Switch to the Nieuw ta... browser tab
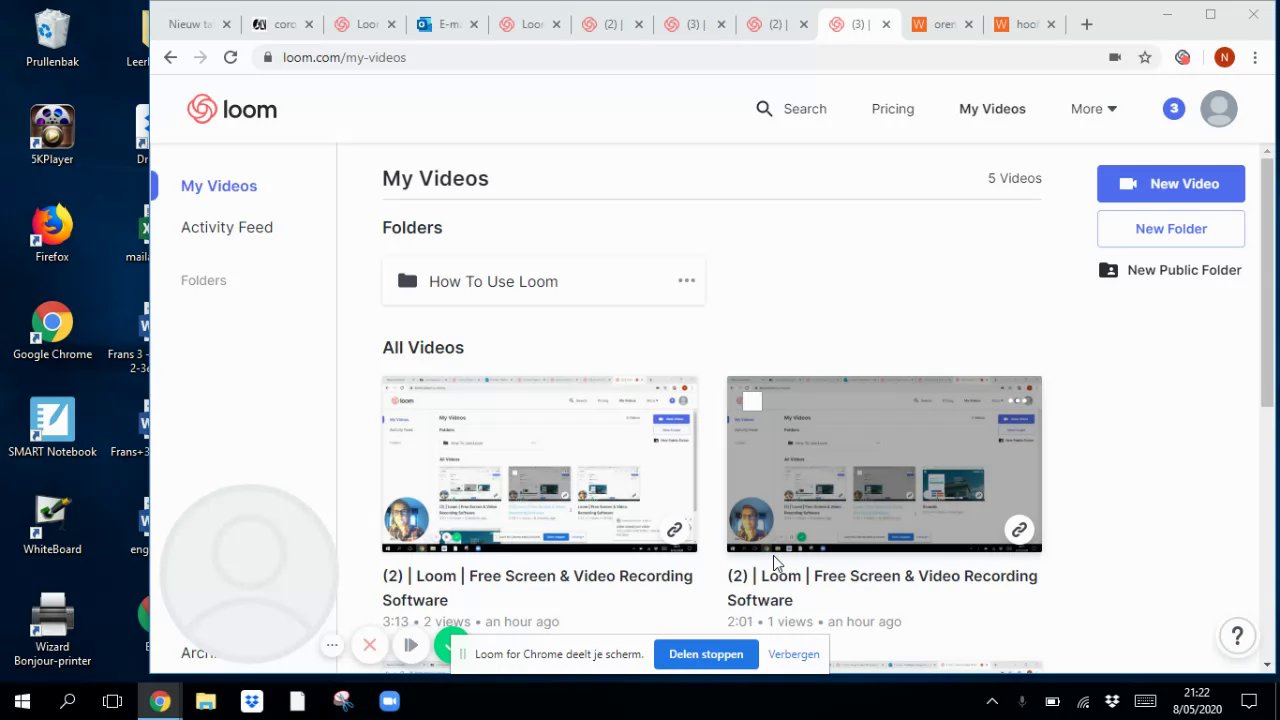This screenshot has width=1280, height=720. (x=200, y=24)
